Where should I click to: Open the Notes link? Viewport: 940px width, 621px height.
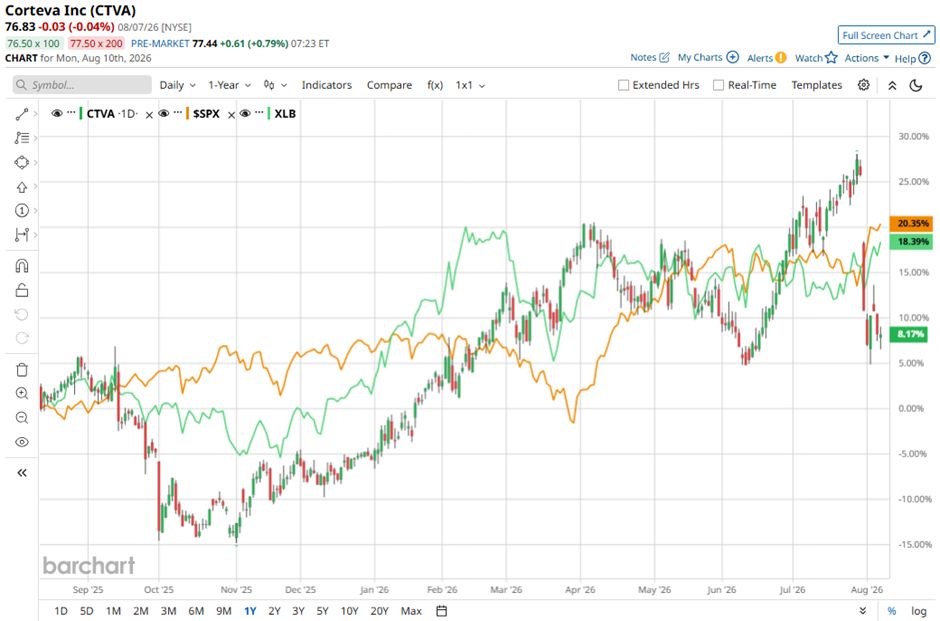(649, 58)
